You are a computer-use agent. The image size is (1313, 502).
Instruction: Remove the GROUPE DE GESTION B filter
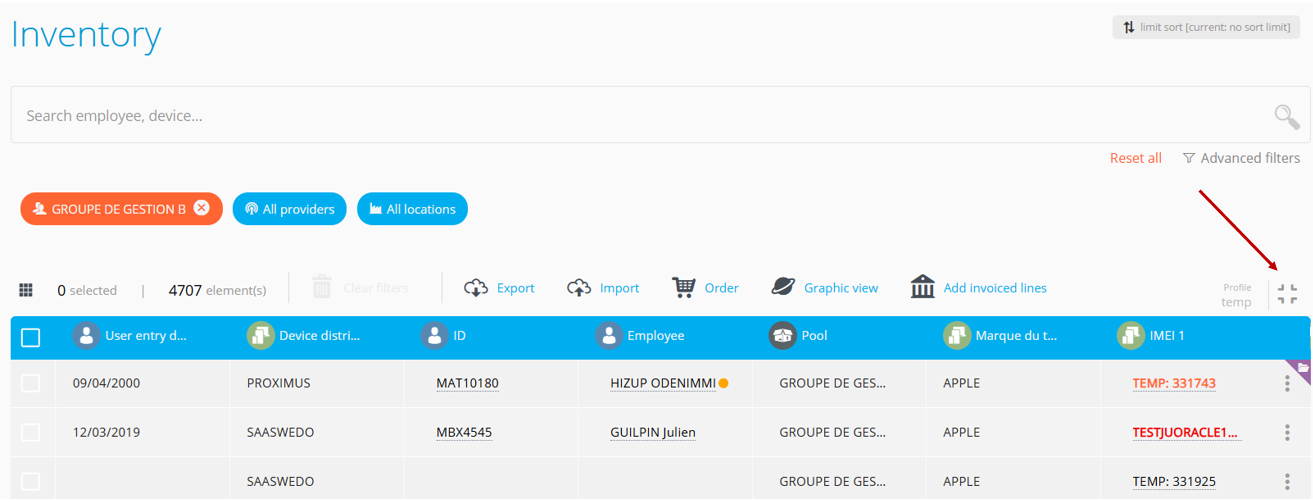202,208
